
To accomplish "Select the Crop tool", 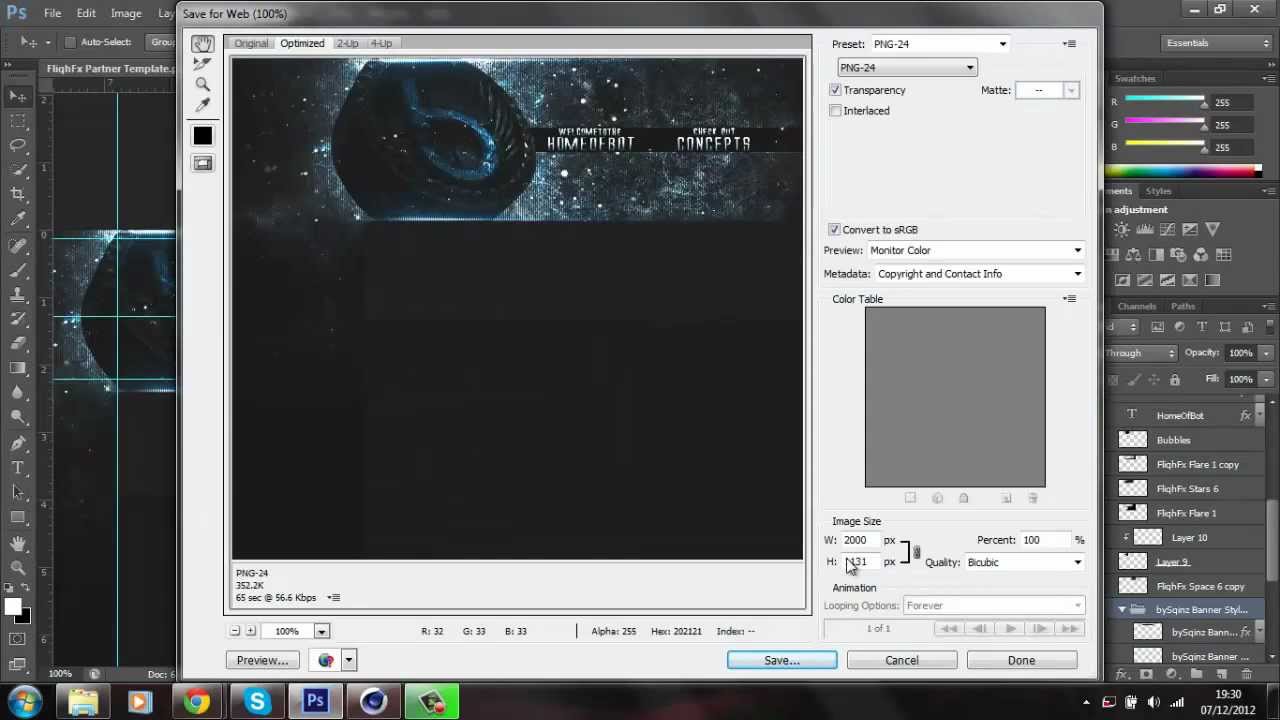I will tap(18, 194).
